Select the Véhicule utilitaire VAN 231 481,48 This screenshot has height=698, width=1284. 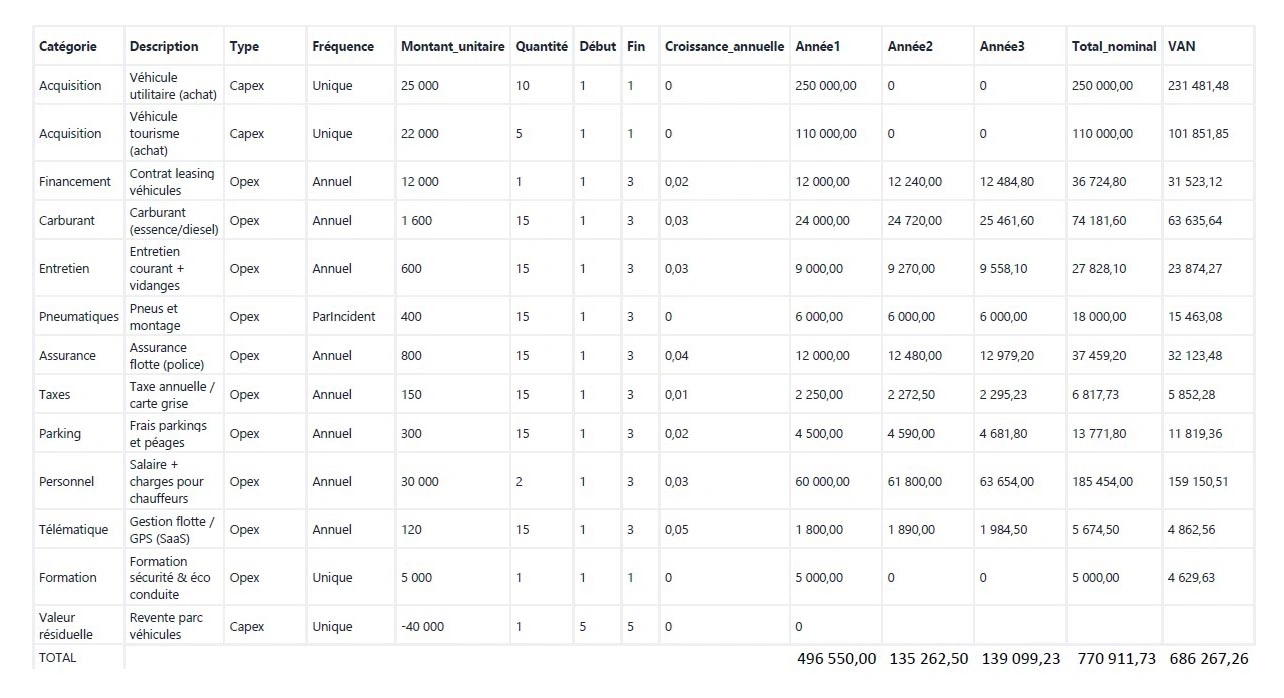[1198, 86]
